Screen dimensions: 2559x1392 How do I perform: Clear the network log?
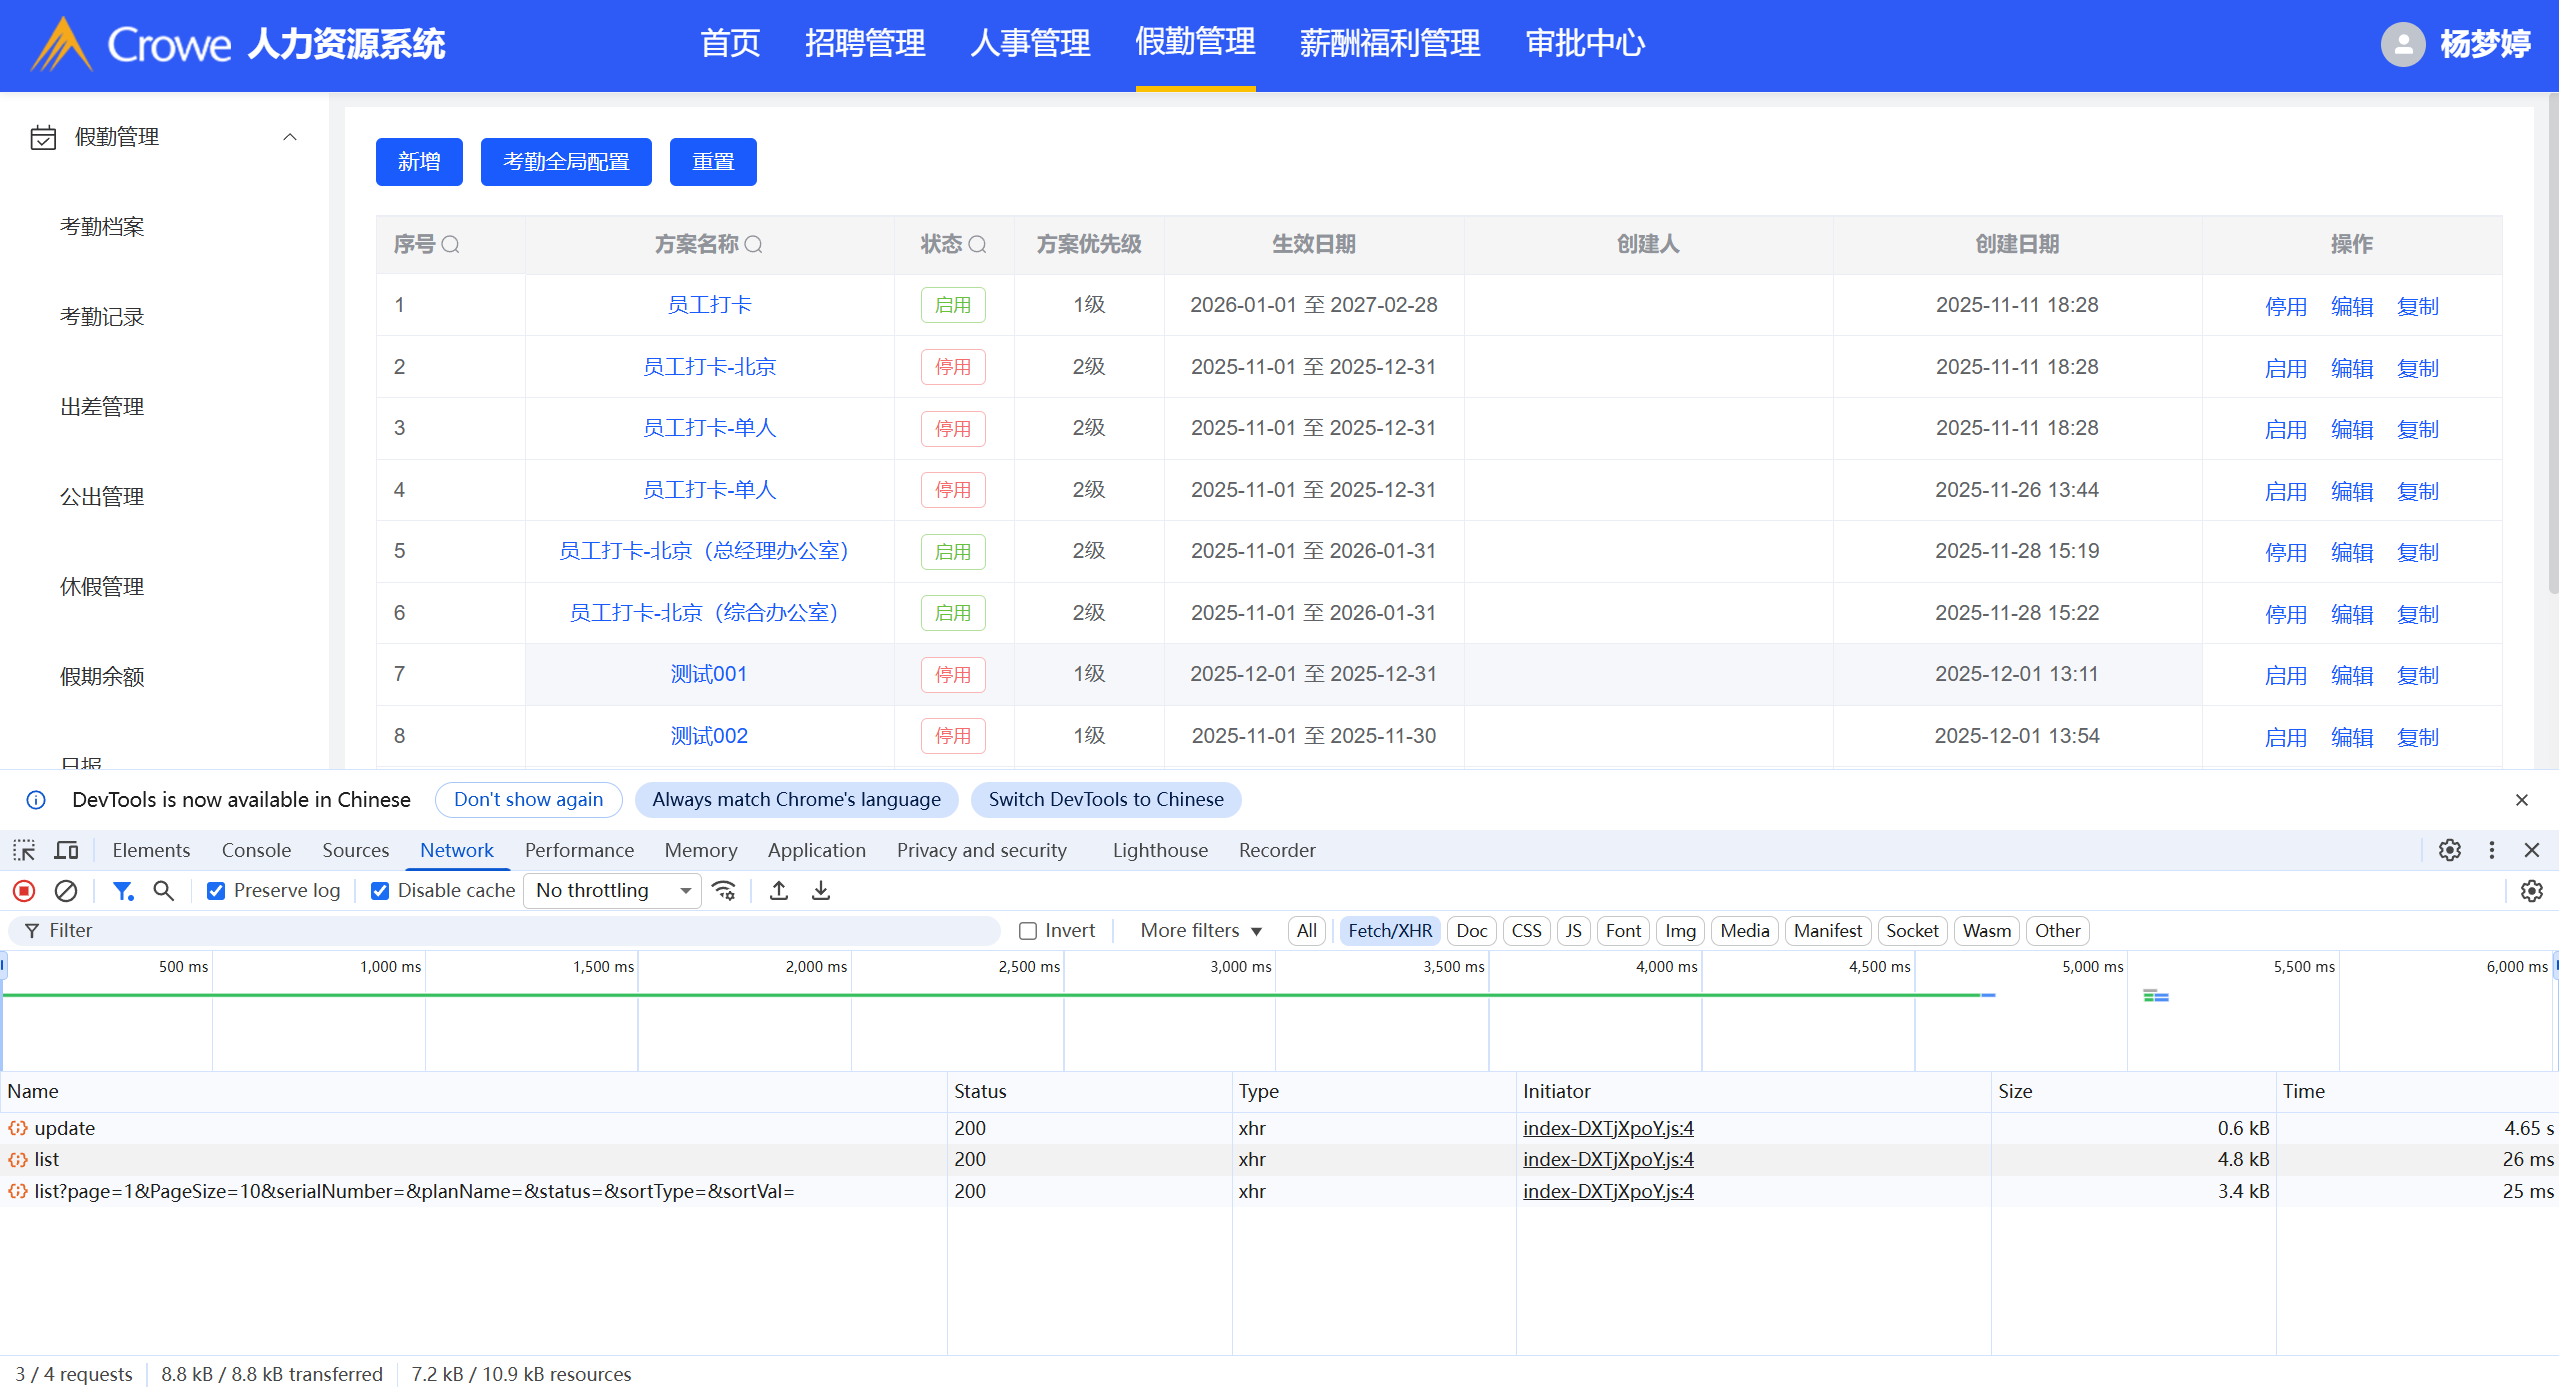[x=66, y=890]
